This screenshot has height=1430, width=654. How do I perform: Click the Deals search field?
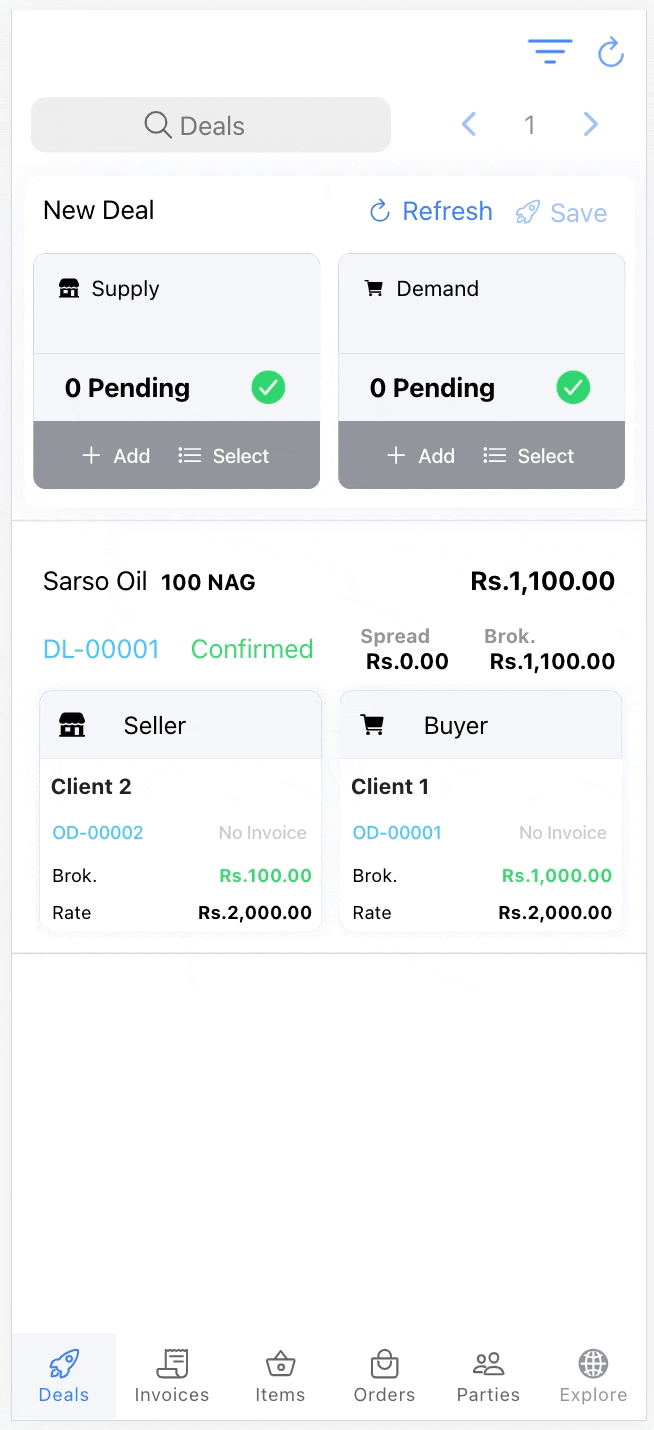[210, 123]
